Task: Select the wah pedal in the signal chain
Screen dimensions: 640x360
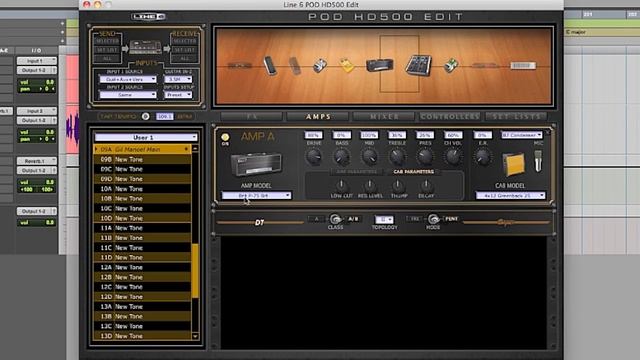Action: tap(270, 65)
